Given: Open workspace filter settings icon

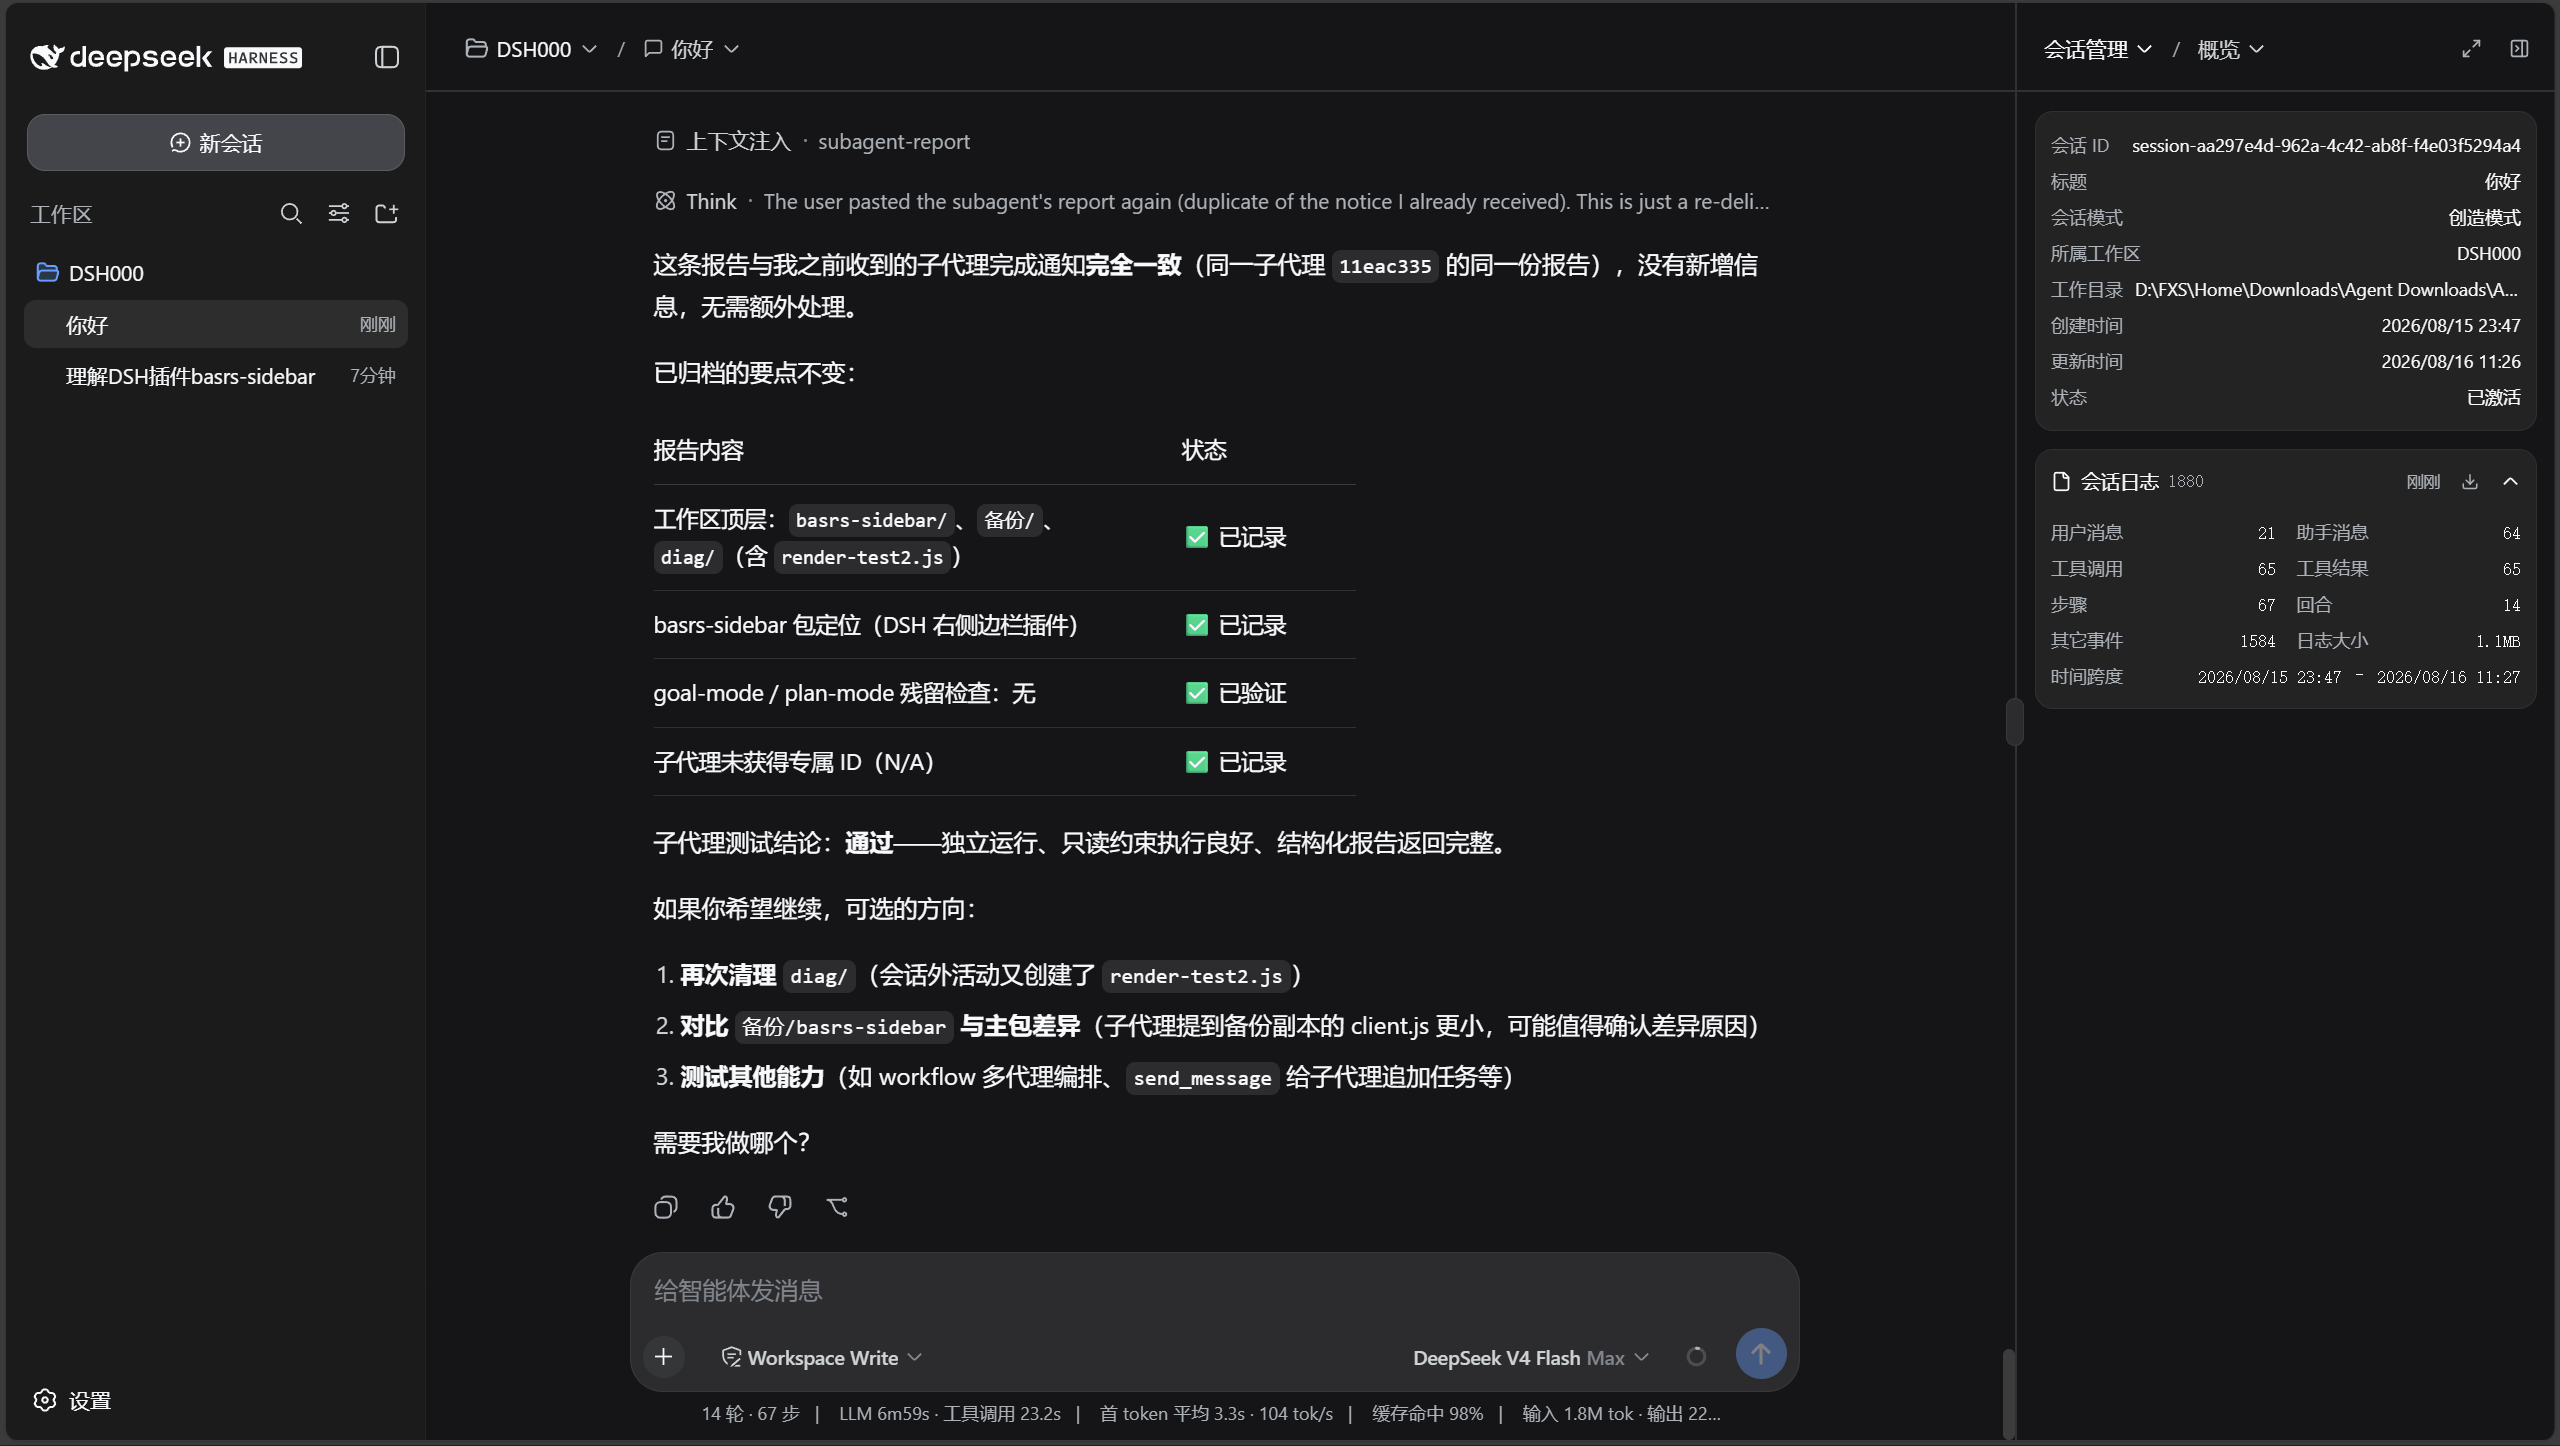Looking at the screenshot, I should pyautogui.click(x=339, y=213).
